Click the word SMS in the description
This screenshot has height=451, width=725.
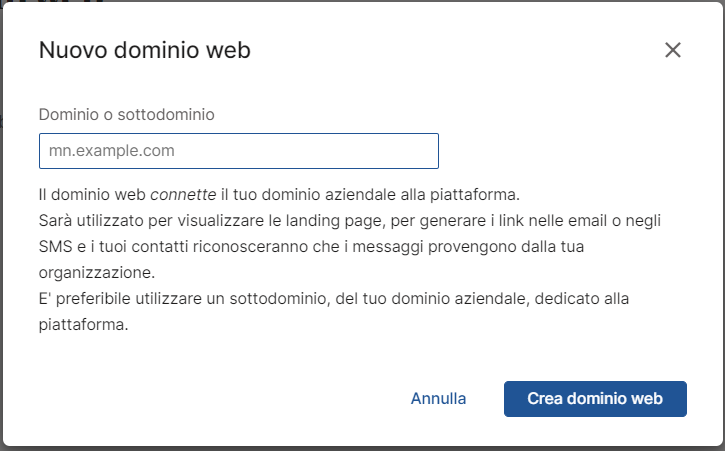pos(55,247)
